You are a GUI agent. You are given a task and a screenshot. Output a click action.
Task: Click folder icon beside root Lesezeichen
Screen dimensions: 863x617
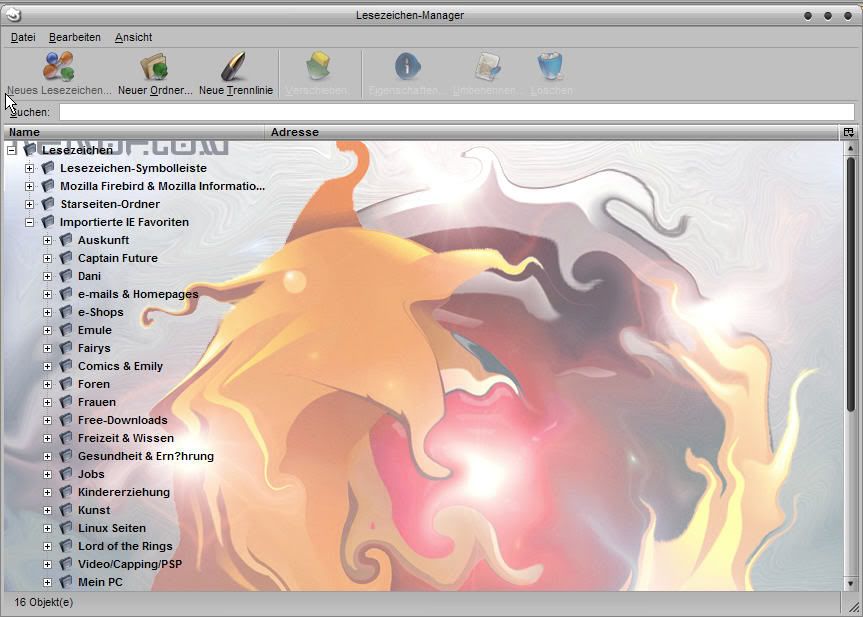click(x=30, y=149)
